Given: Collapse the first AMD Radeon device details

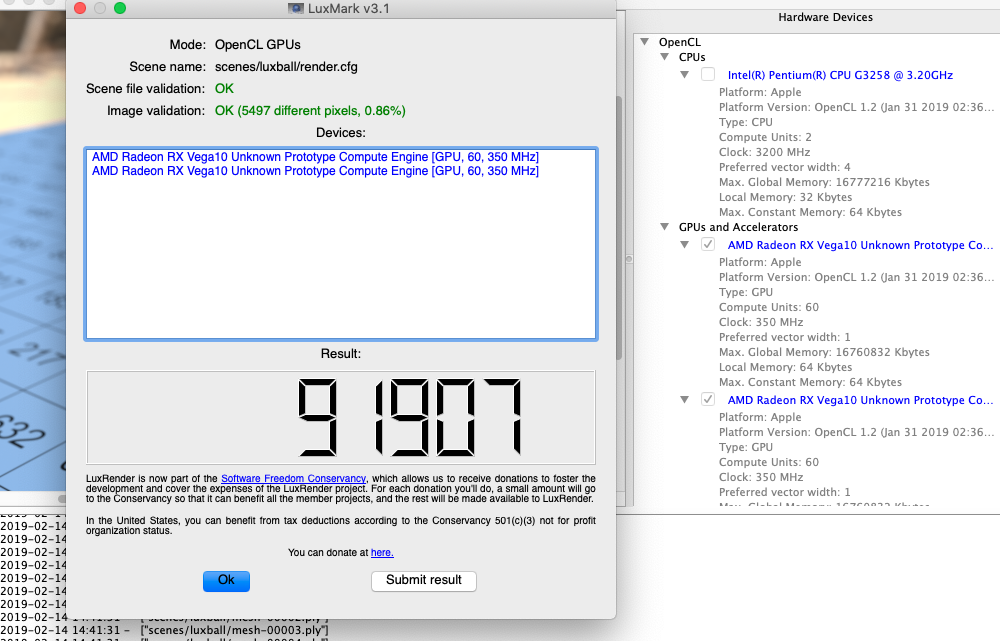Looking at the screenshot, I should pyautogui.click(x=684, y=245).
